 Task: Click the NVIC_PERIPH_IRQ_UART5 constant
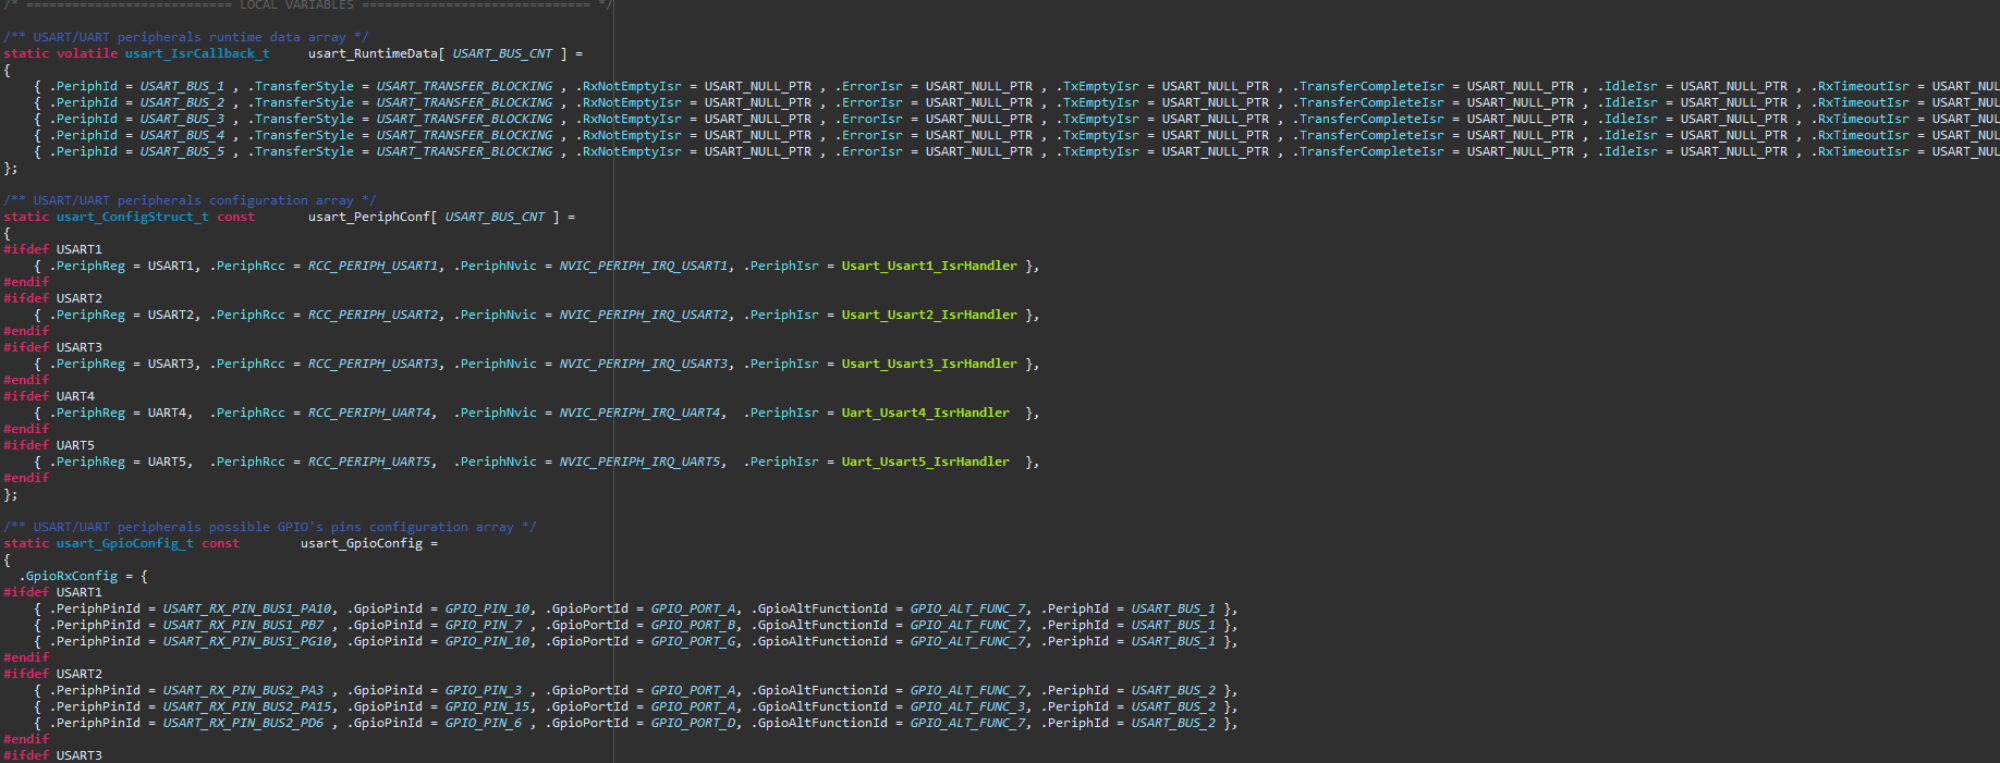(x=639, y=462)
